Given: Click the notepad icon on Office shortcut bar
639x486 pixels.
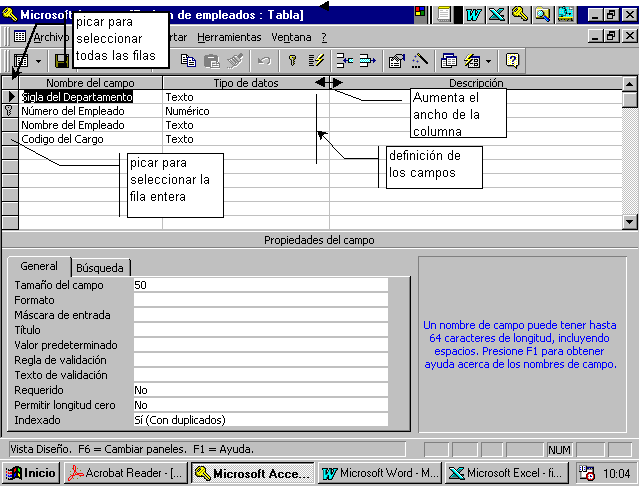Looking at the screenshot, I should [444, 15].
